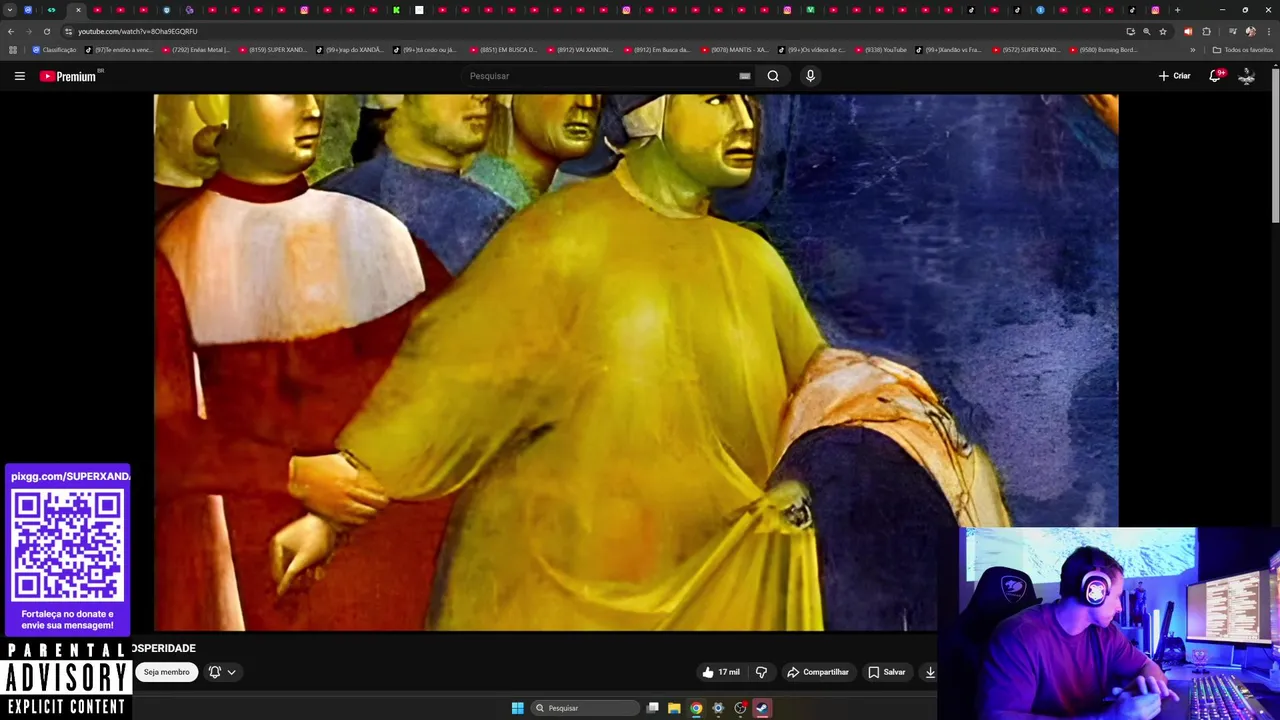Image resolution: width=1280 pixels, height=720 pixels.
Task: Open the on-screen keyboard icon in search box
Action: pos(744,76)
